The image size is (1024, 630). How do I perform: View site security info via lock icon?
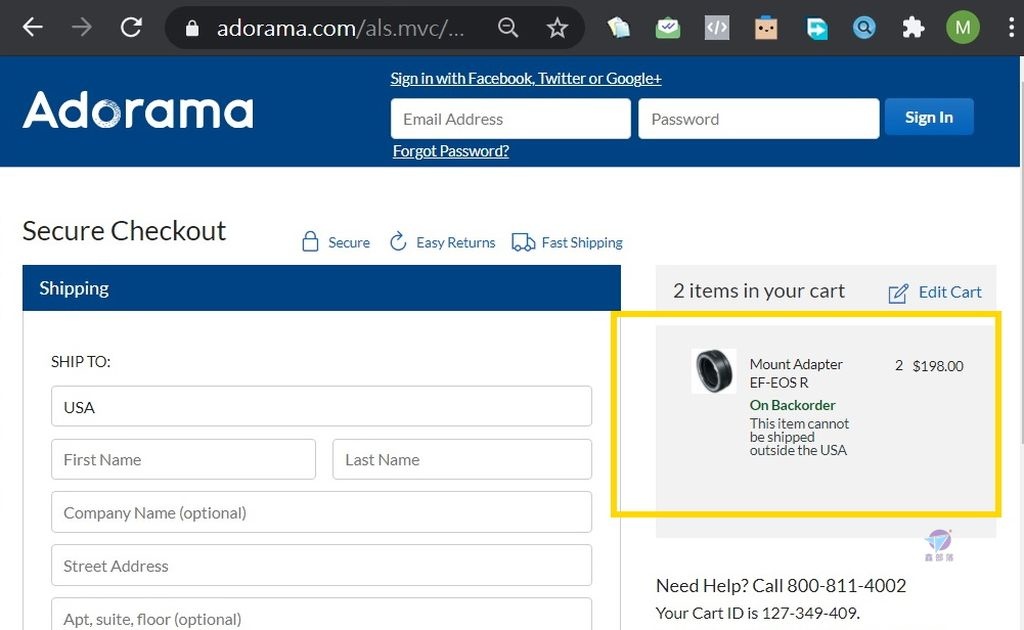click(192, 28)
